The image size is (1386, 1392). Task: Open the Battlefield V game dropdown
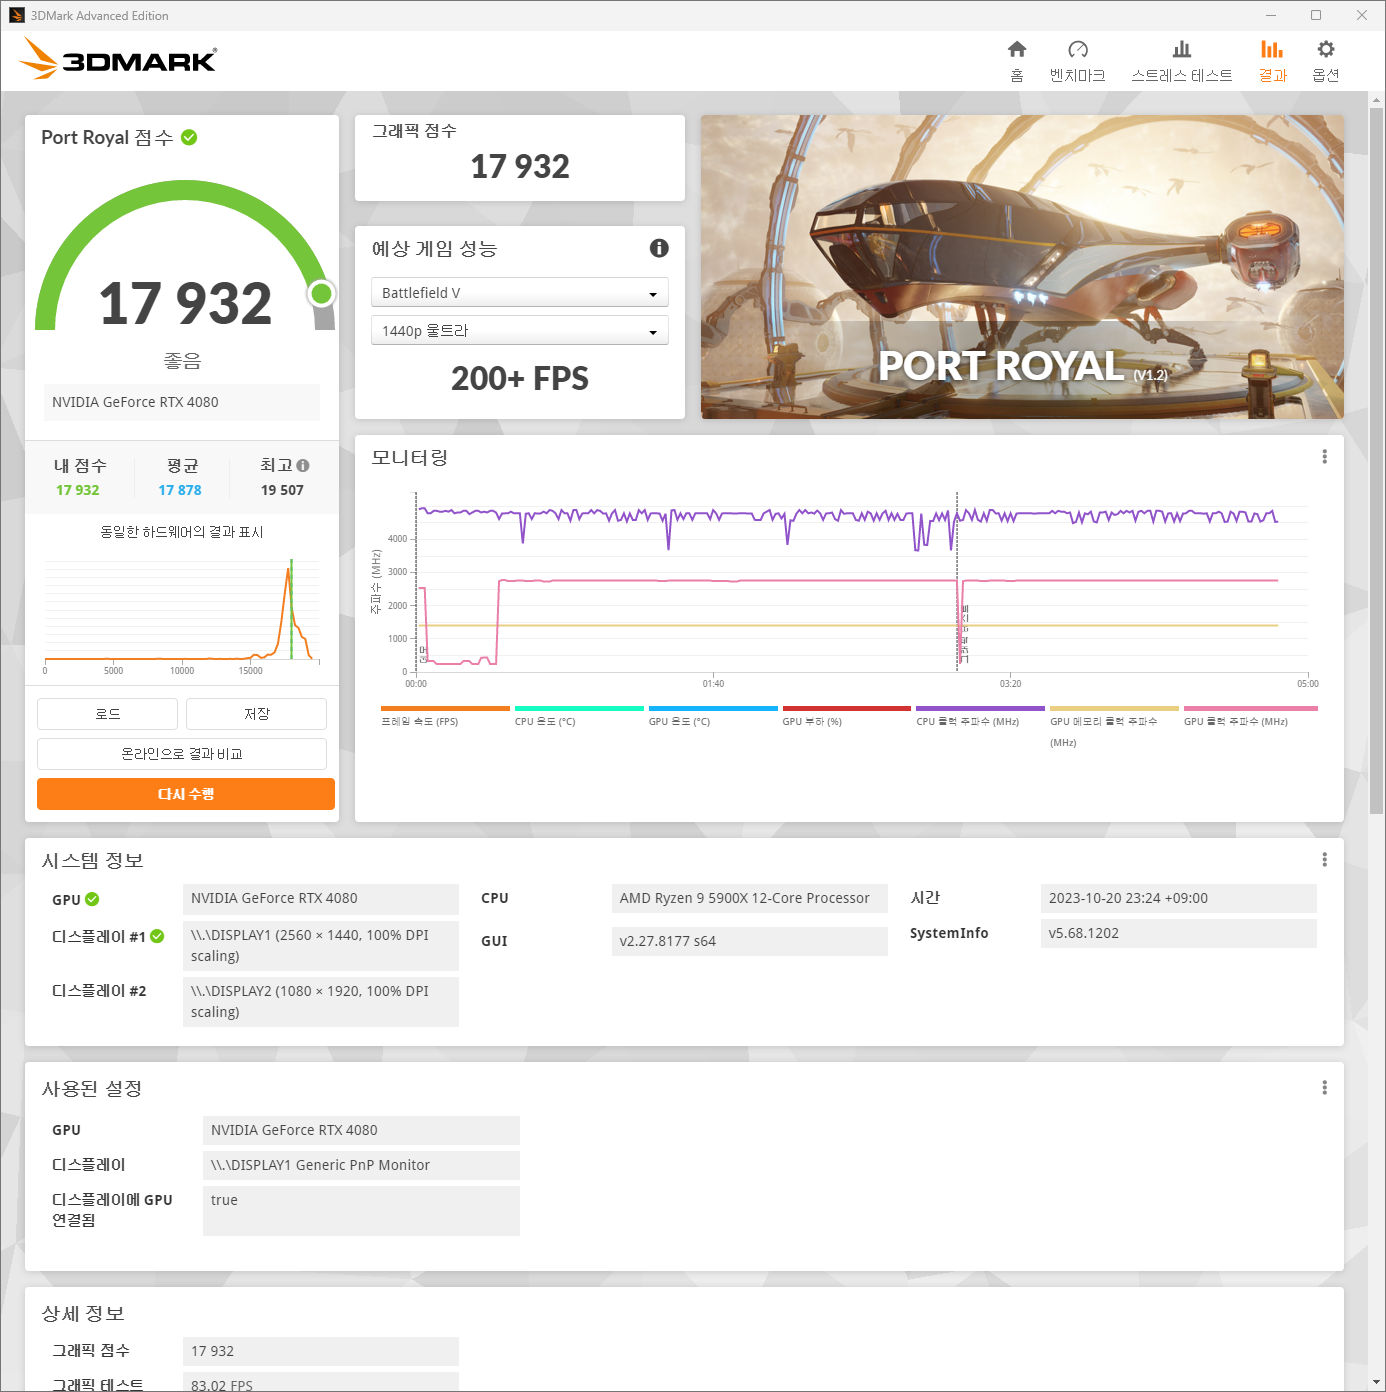pos(519,293)
